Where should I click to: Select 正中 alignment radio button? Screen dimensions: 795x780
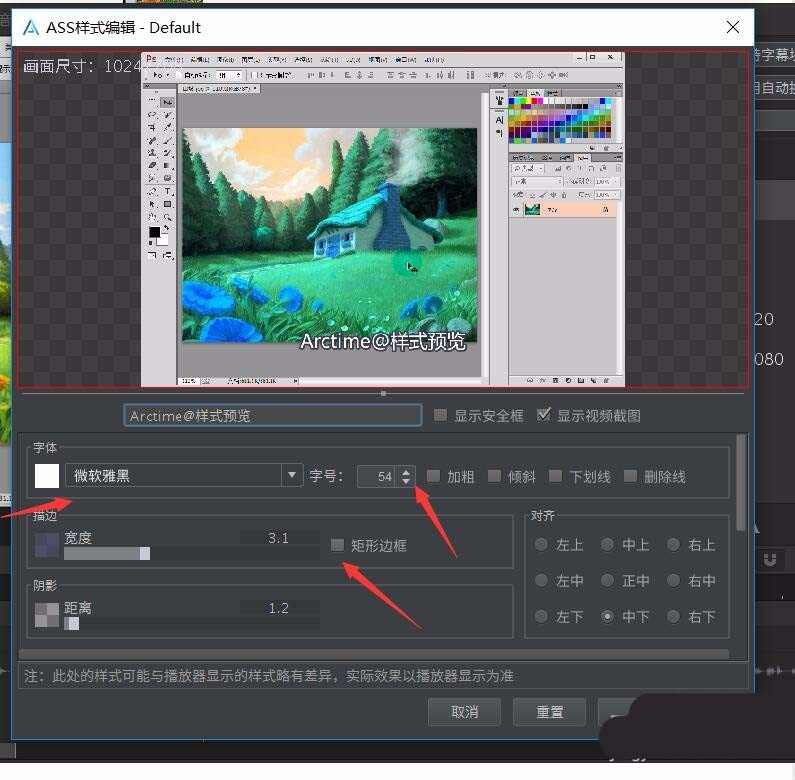(x=607, y=580)
